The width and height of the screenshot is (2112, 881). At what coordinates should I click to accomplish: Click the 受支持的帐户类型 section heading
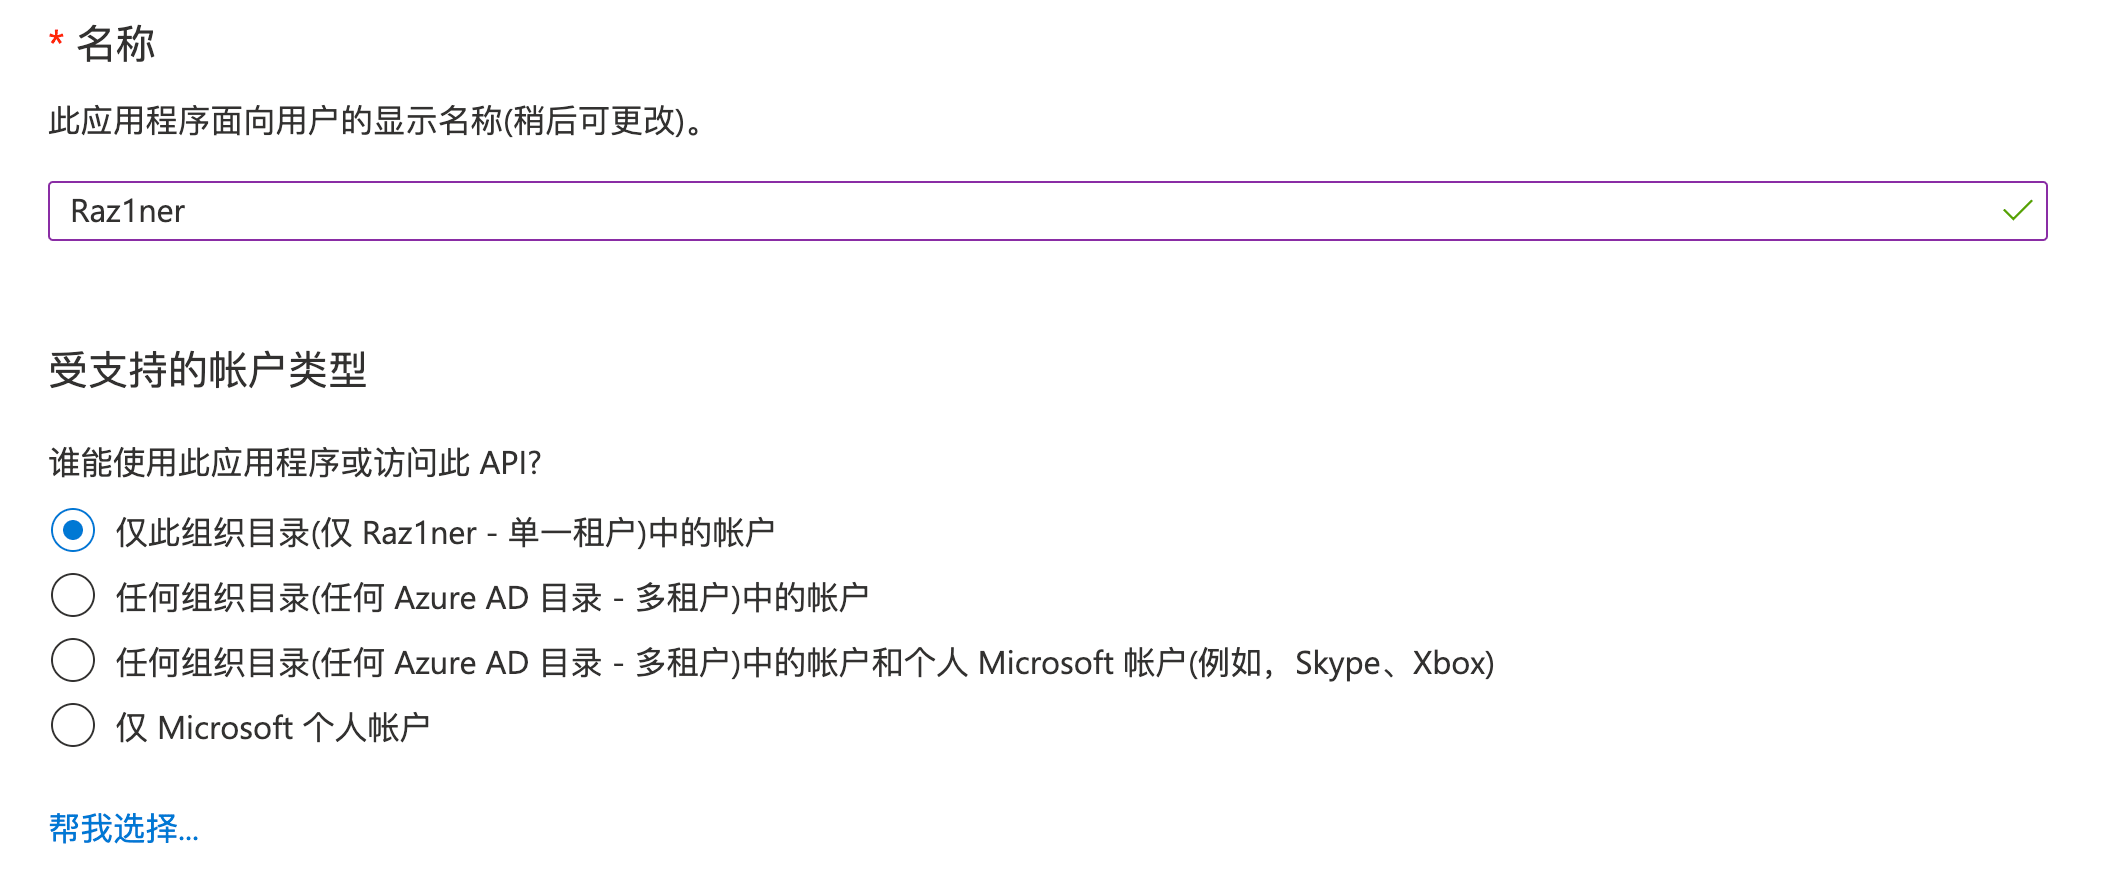pyautogui.click(x=208, y=370)
